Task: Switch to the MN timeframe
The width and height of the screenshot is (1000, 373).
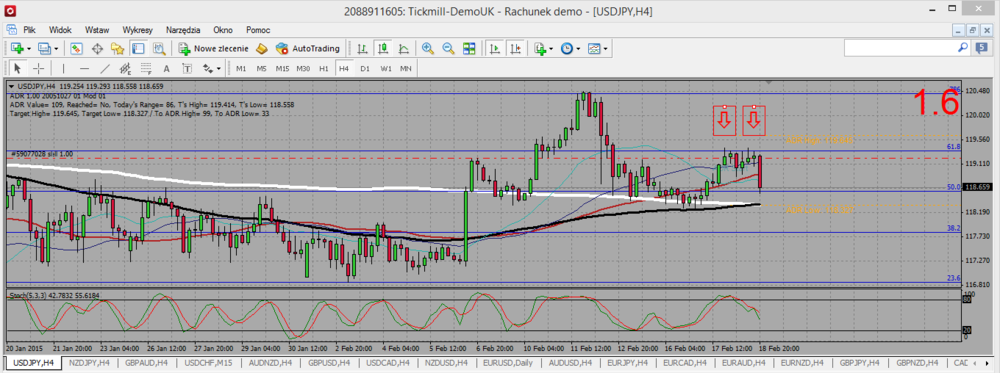Action: [x=406, y=68]
